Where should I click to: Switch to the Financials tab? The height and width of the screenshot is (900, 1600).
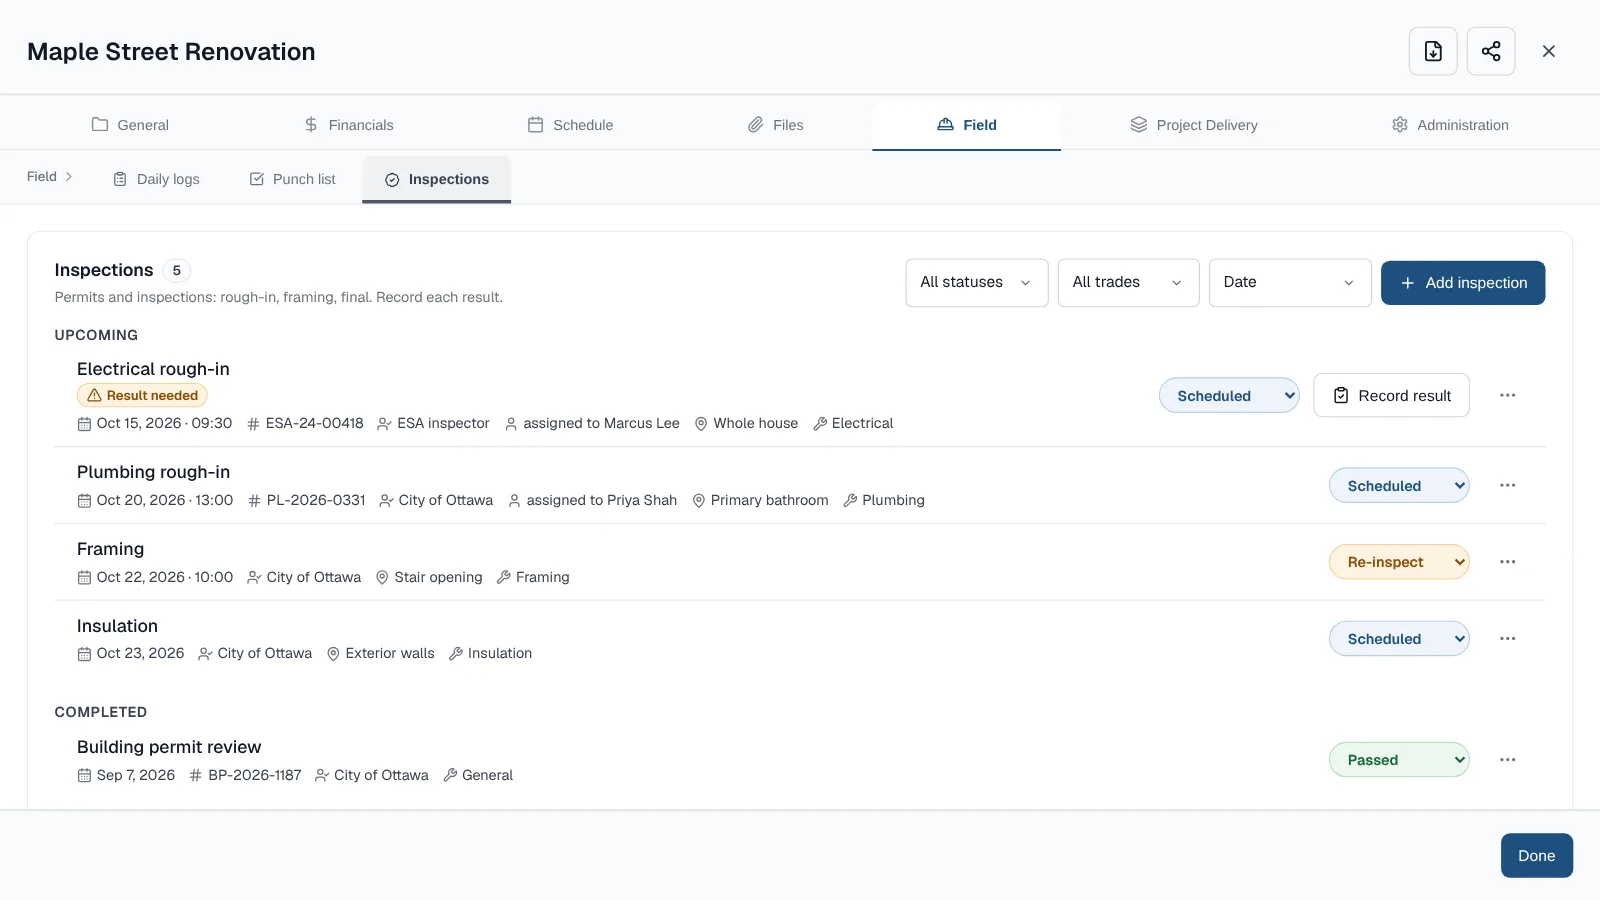tap(348, 125)
